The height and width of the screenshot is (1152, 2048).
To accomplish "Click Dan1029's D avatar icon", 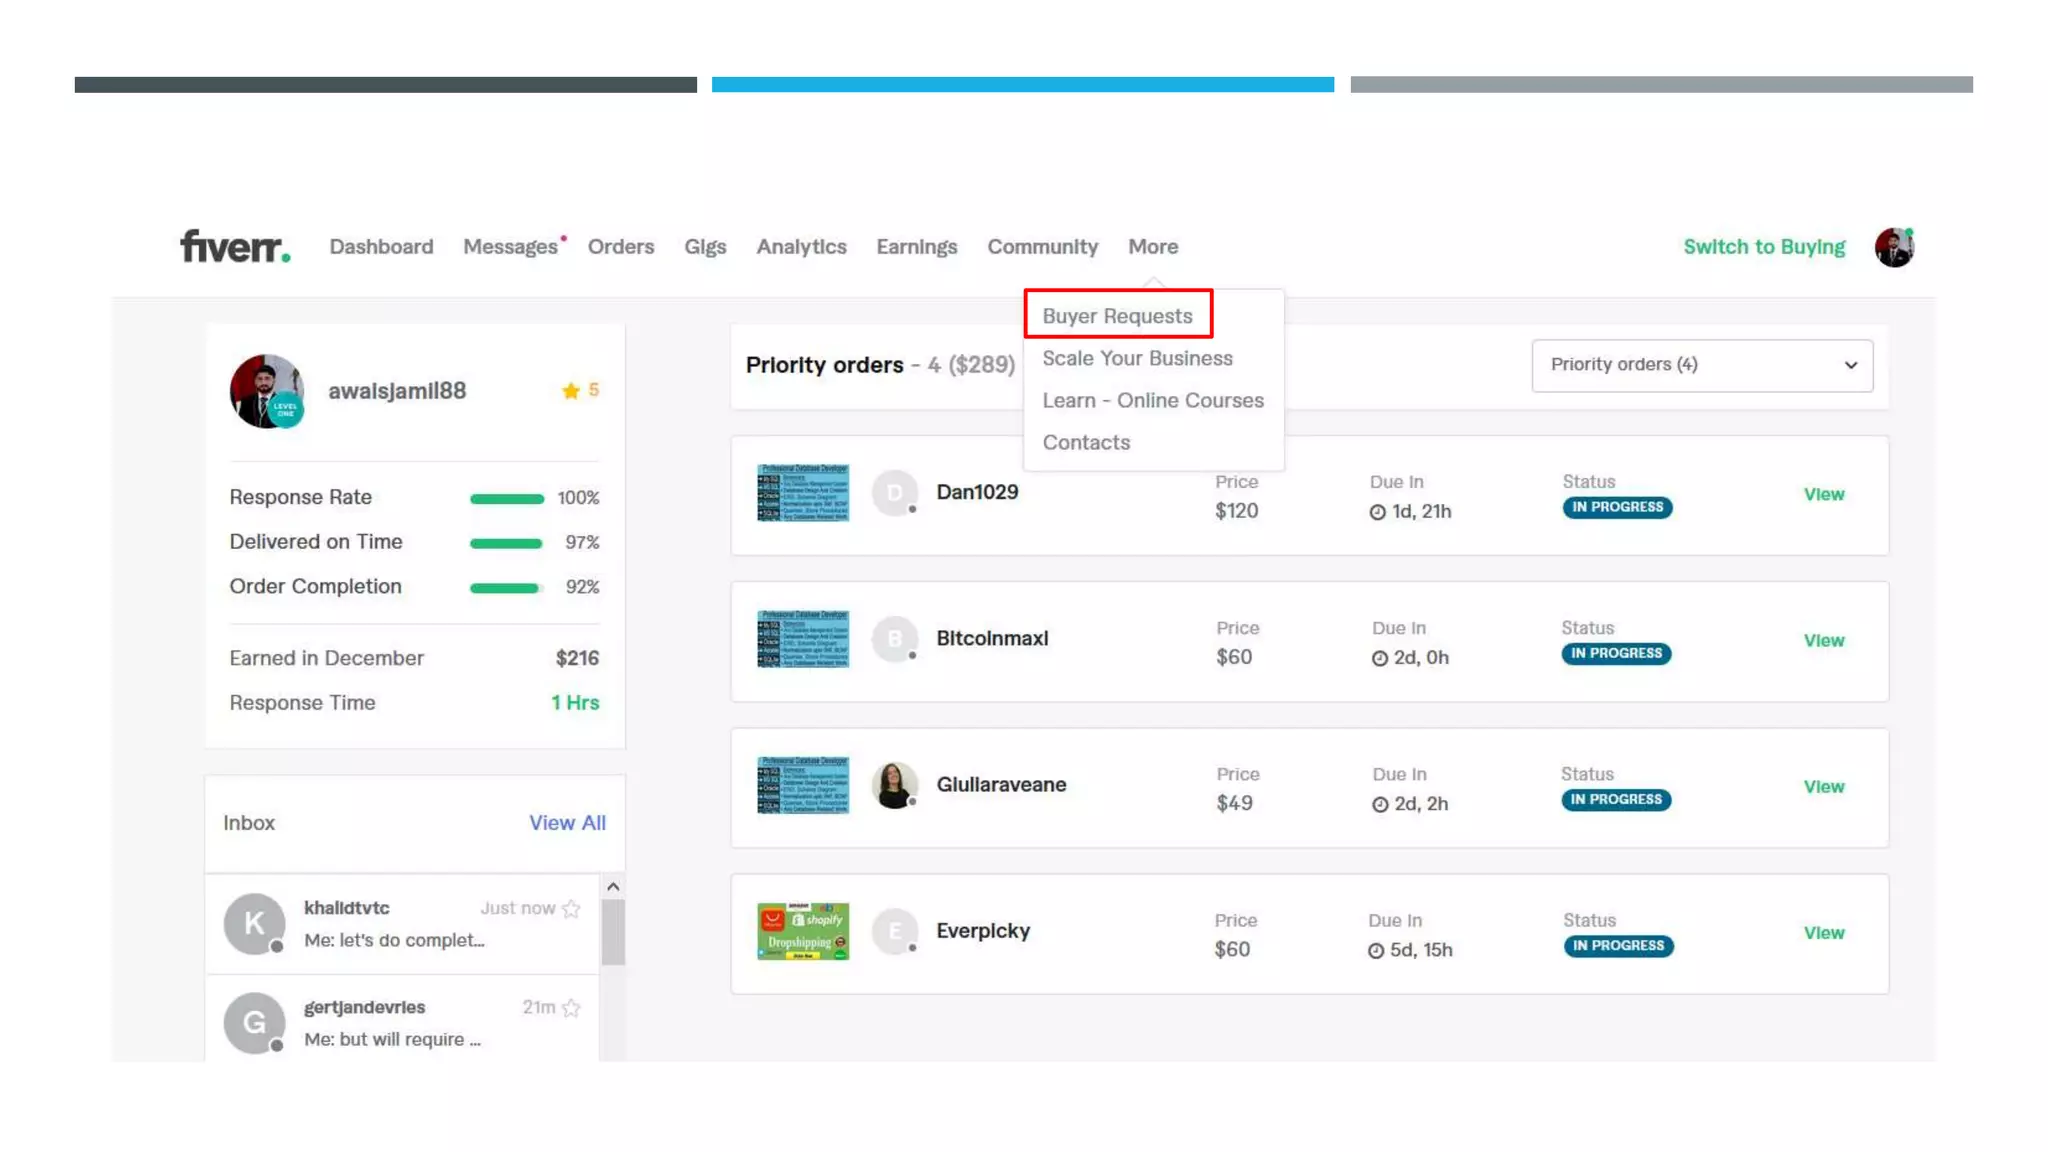I will (894, 493).
